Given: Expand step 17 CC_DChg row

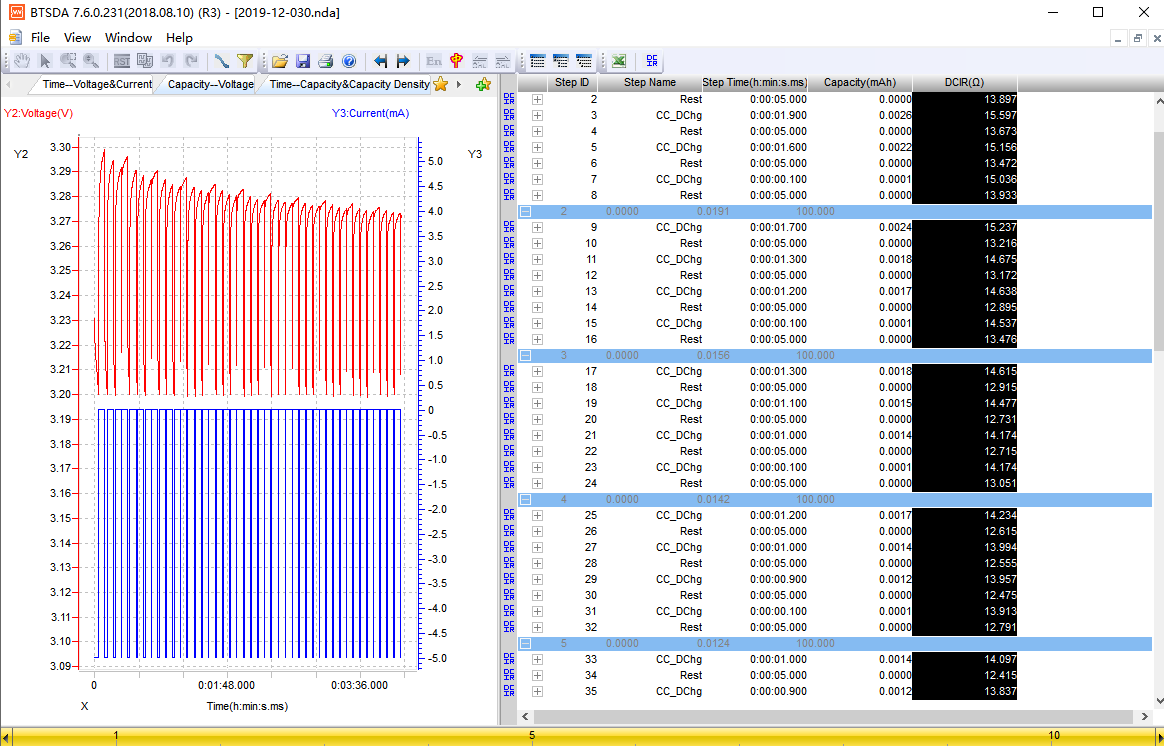Looking at the screenshot, I should point(537,371).
